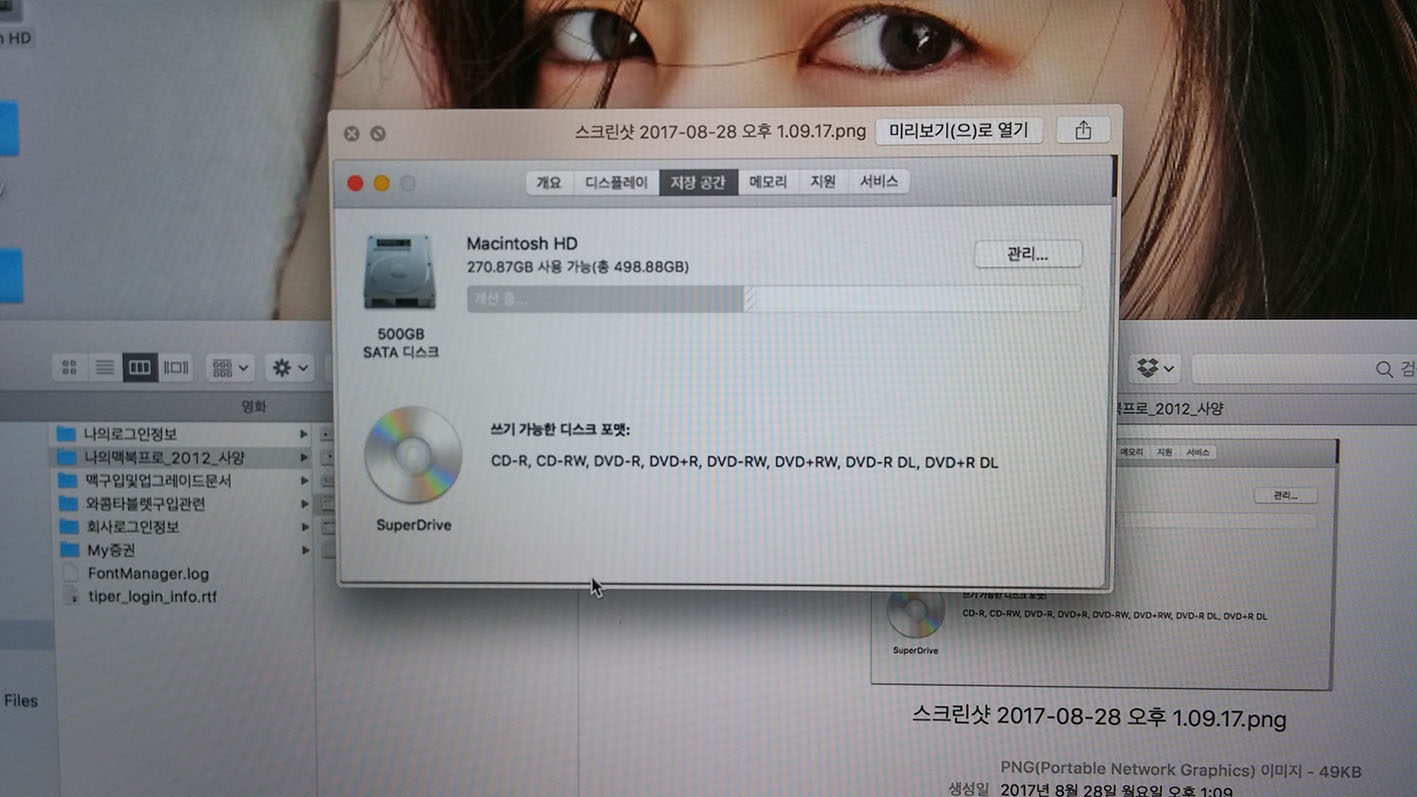Click the Macintosh HD disk icon
Screen dimensions: 1417x797
[x=400, y=272]
